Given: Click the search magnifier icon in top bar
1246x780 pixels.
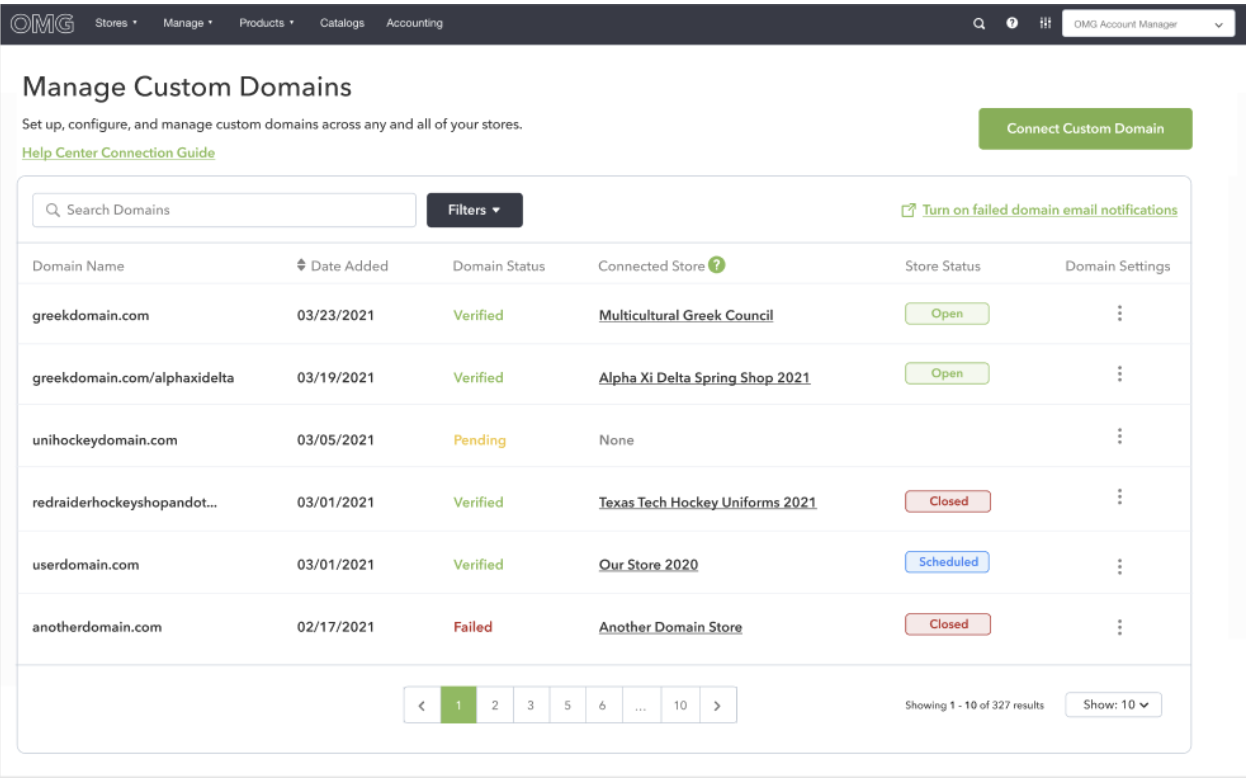Looking at the screenshot, I should point(980,24).
